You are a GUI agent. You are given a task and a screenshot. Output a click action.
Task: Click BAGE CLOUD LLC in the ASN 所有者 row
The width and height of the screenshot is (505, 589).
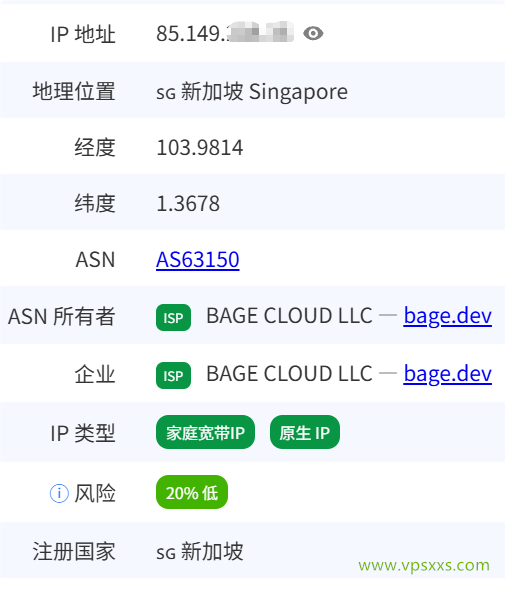click(x=289, y=316)
